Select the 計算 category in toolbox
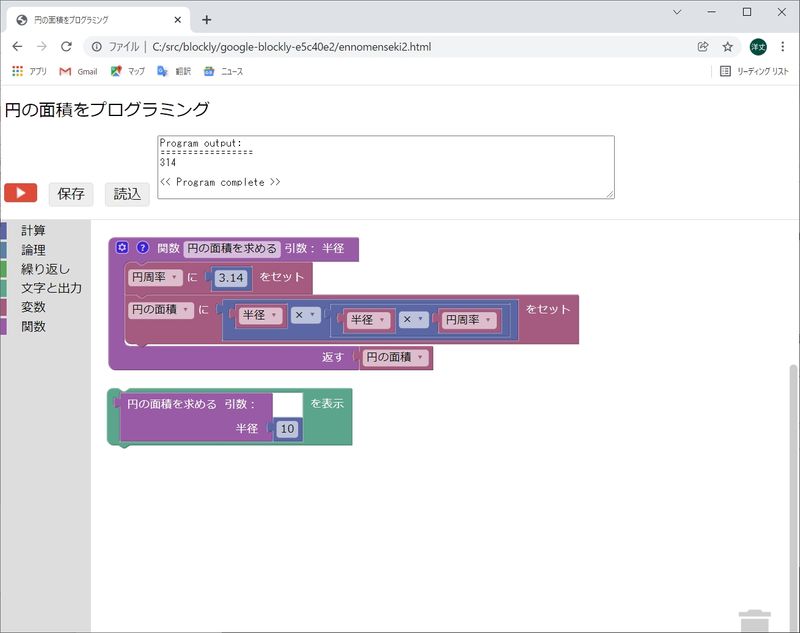 click(x=33, y=231)
